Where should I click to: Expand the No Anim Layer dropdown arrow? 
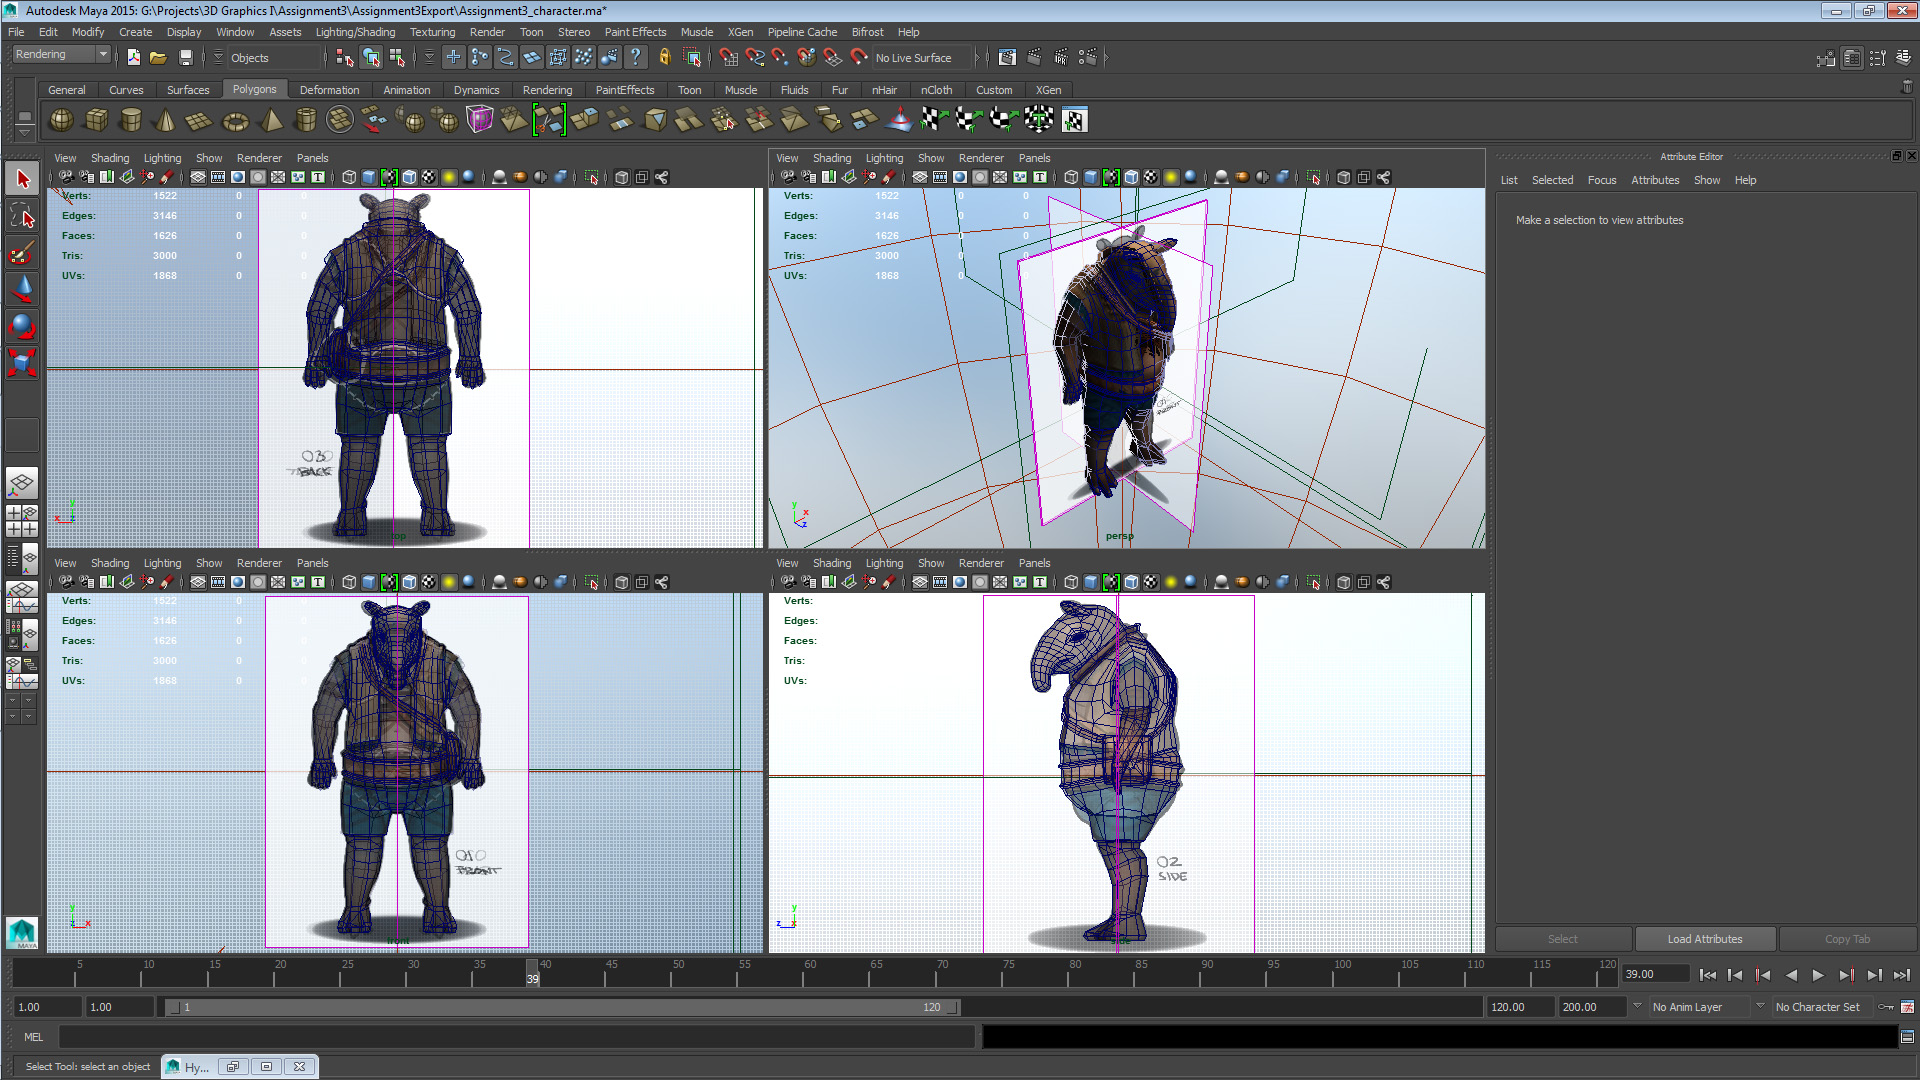(1637, 1006)
